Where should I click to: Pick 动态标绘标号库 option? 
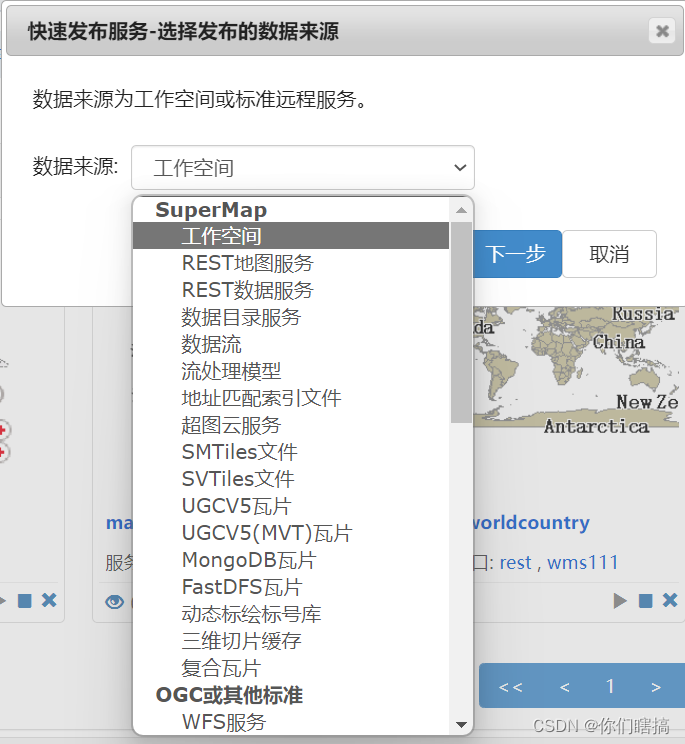pos(291,614)
